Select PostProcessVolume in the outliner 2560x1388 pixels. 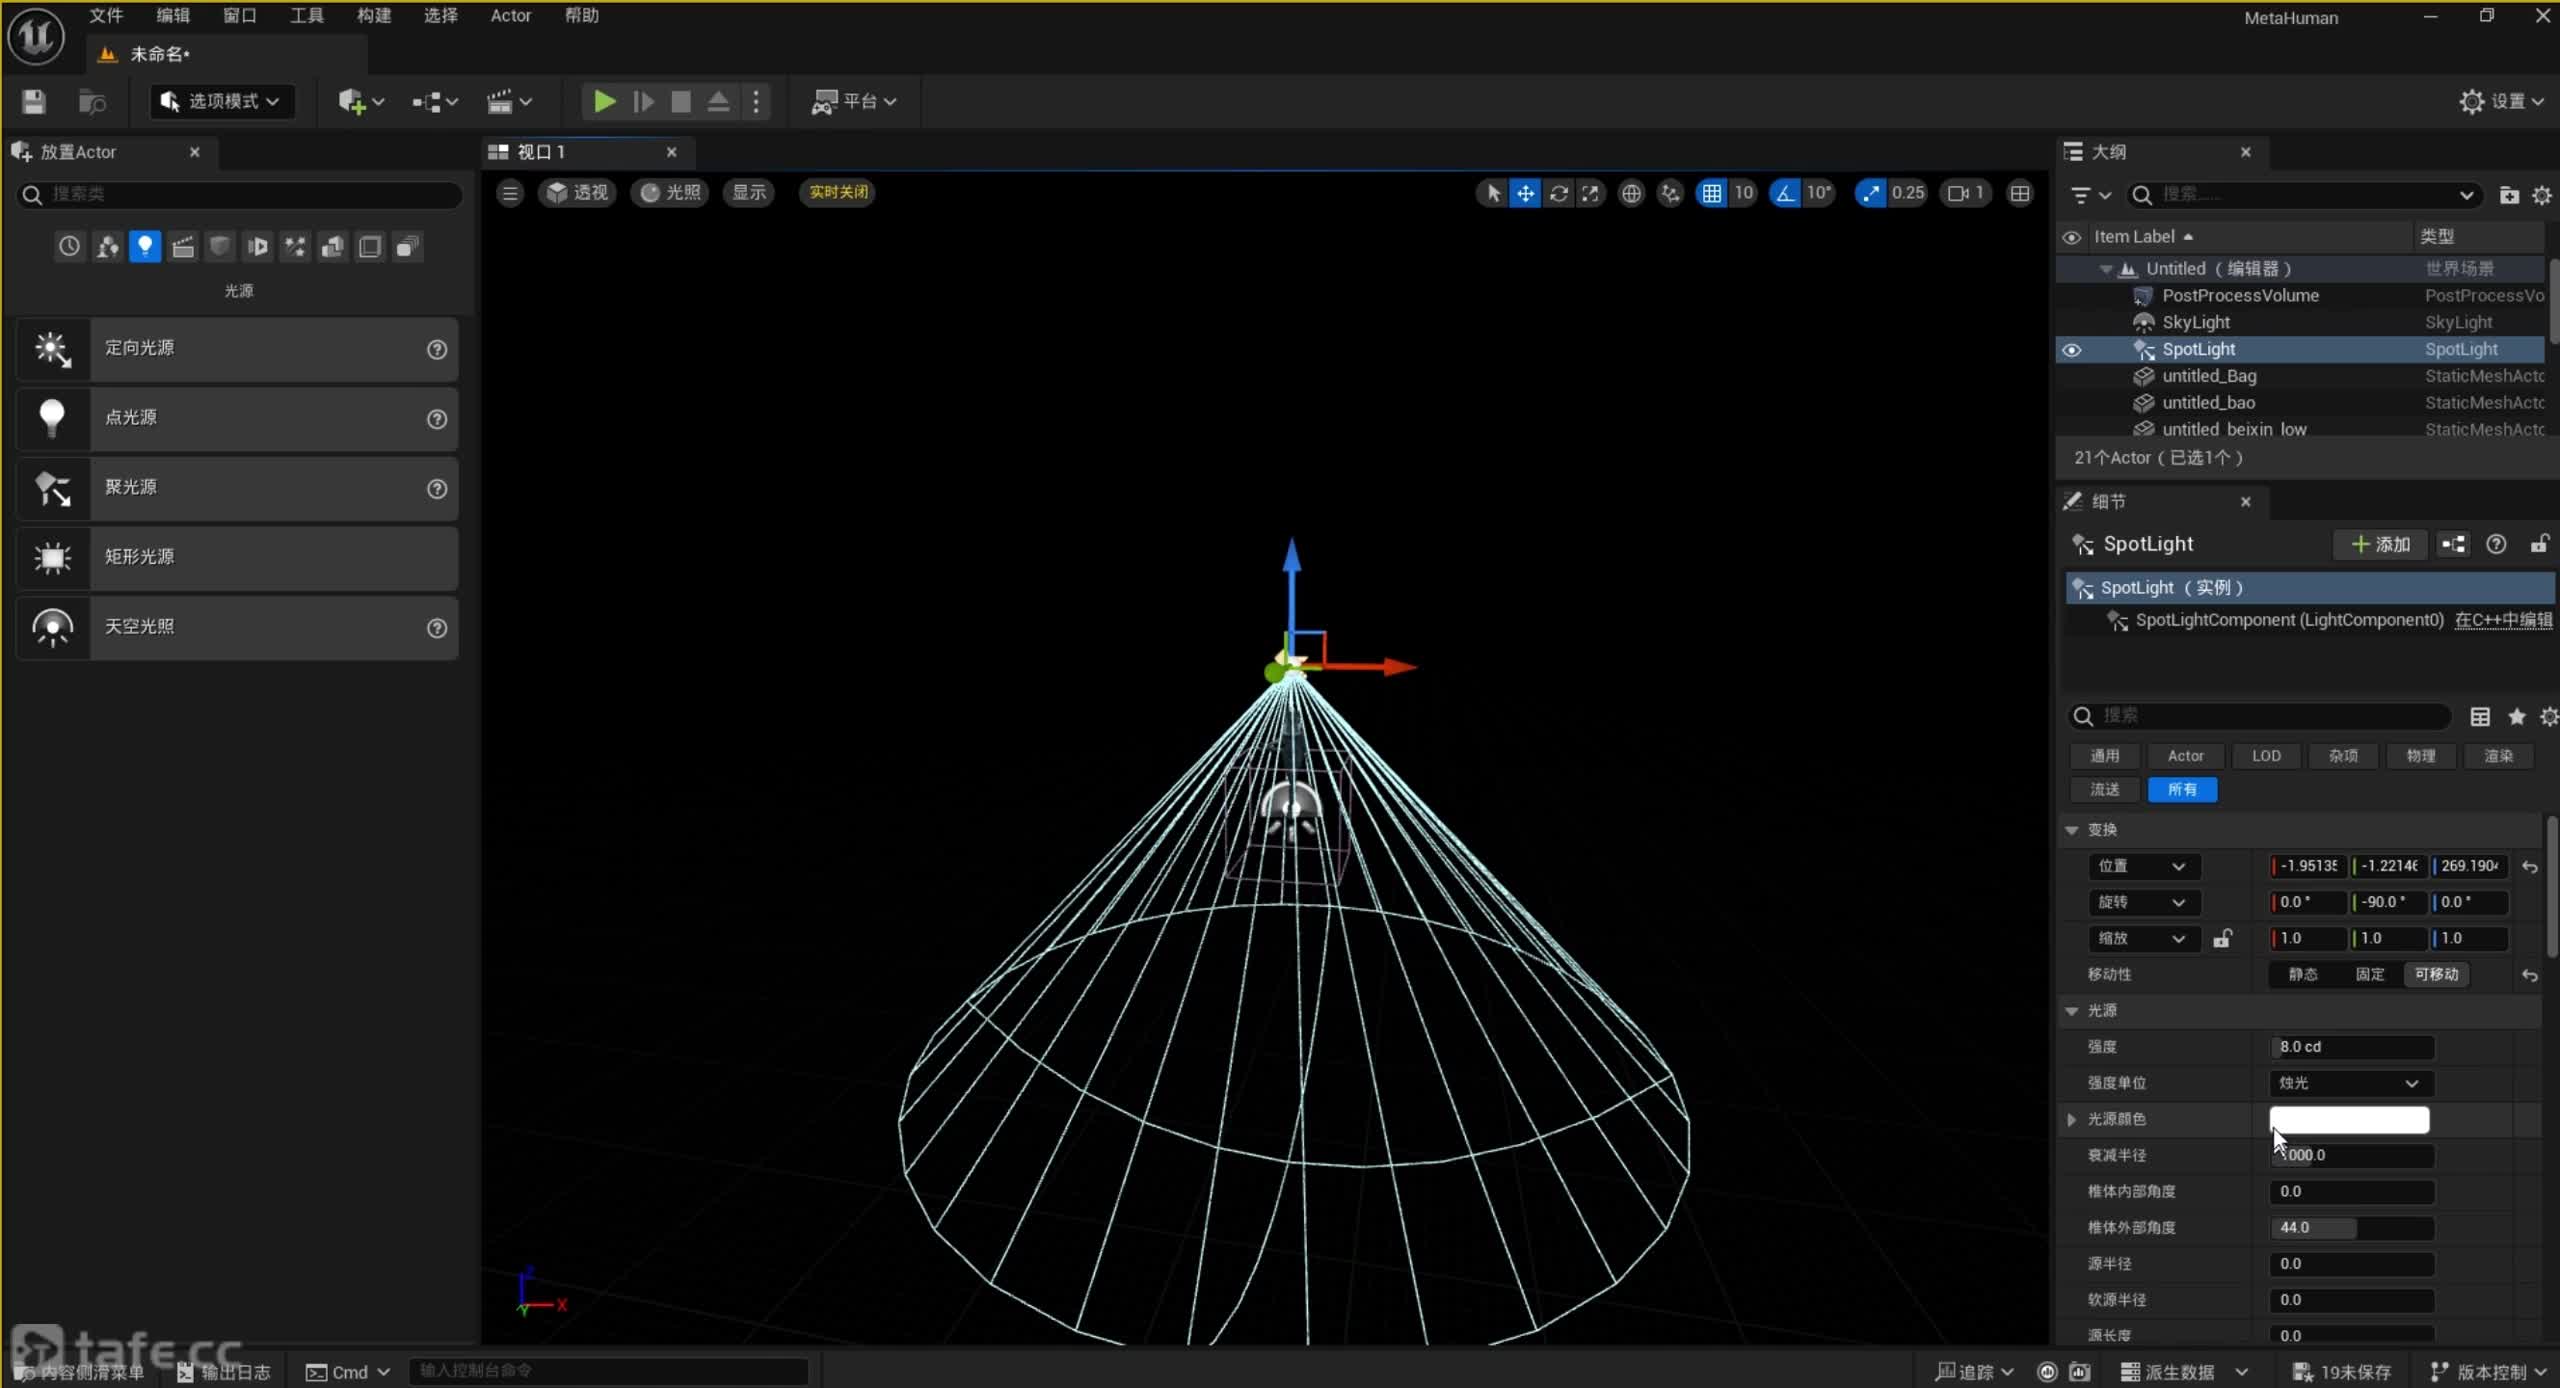click(x=2240, y=296)
